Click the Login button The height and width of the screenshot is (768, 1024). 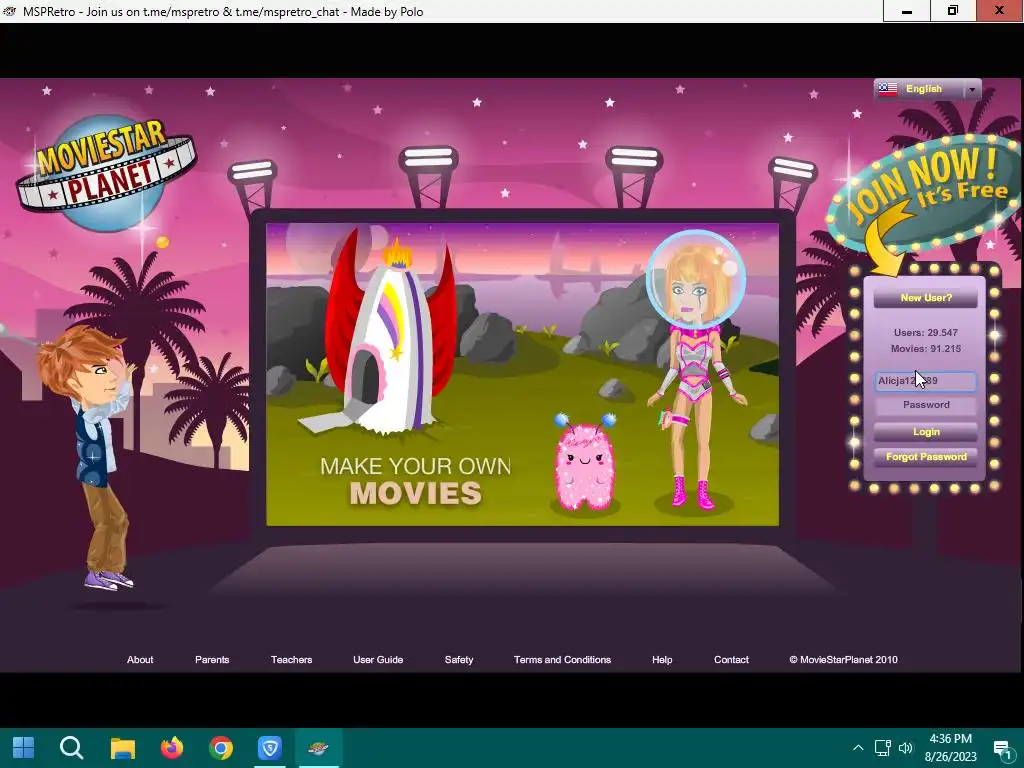[x=925, y=432]
